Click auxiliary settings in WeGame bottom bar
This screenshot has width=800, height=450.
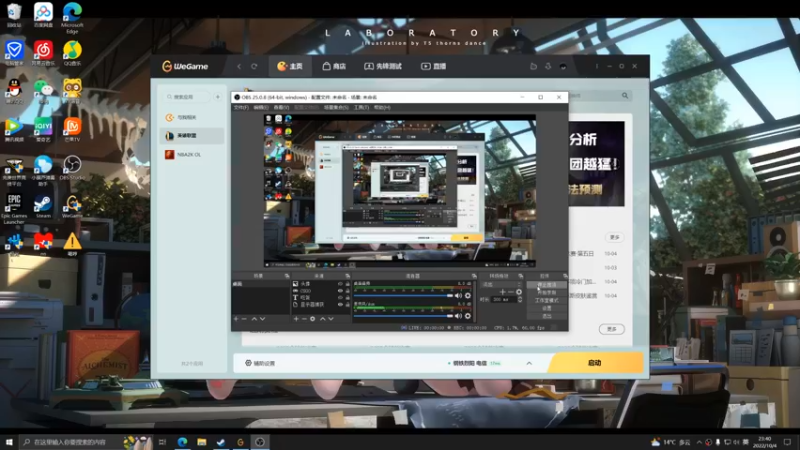coord(260,363)
